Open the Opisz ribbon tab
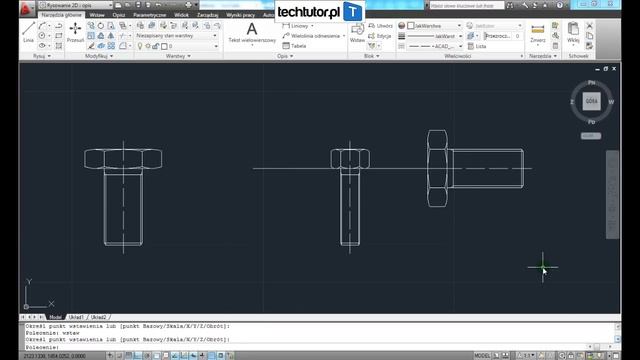Screen dimensions: 640x360 pyautogui.click(x=119, y=15)
